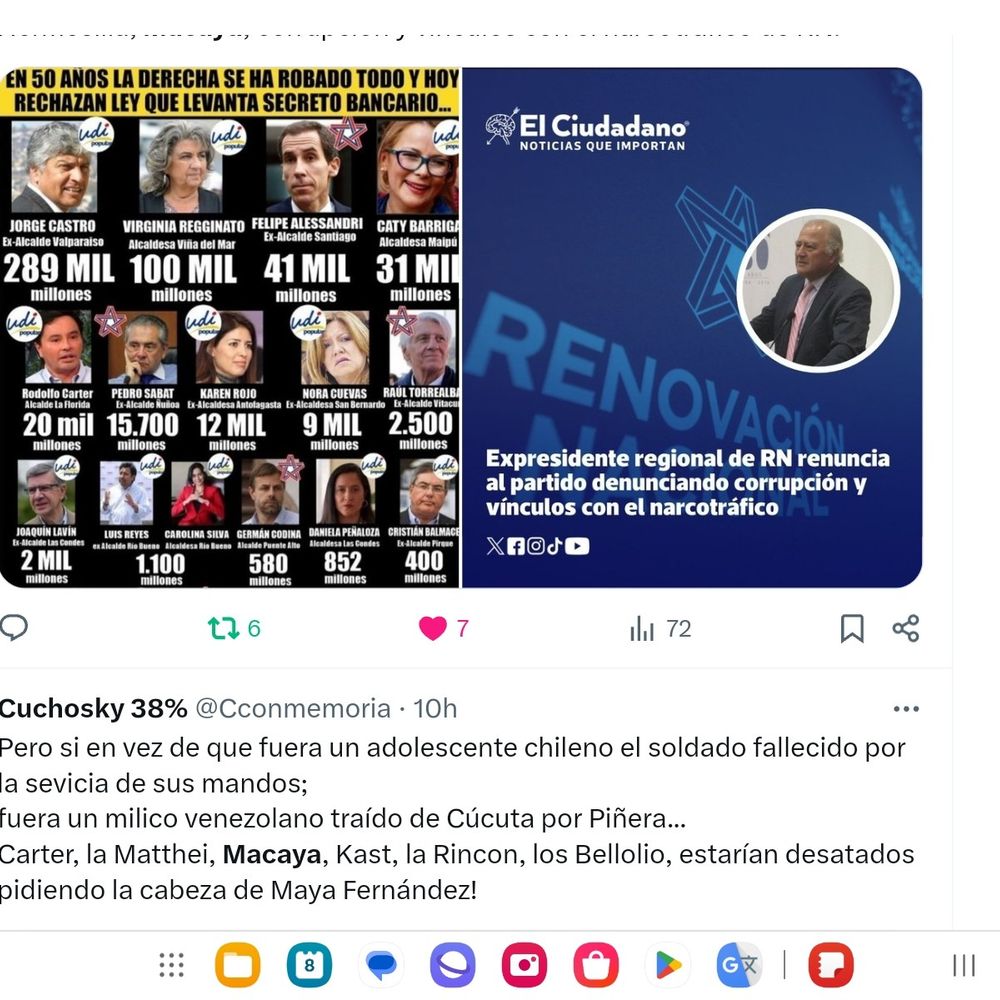
Task: View analytics showing 72 views
Action: (x=660, y=629)
